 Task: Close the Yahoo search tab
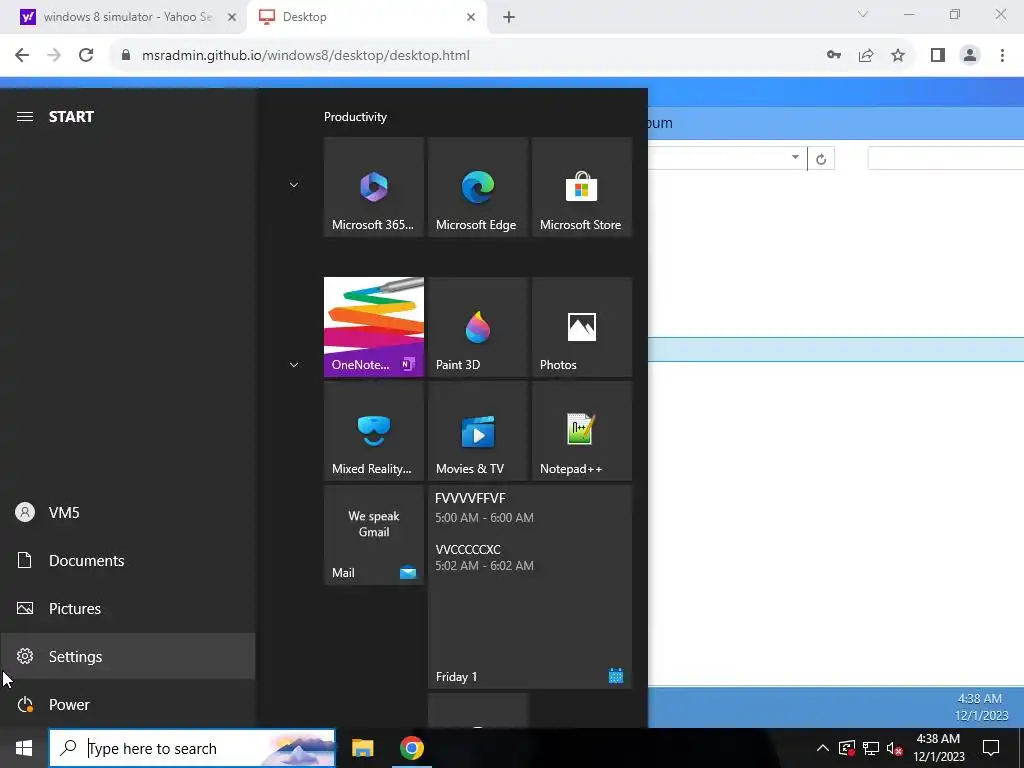click(232, 18)
